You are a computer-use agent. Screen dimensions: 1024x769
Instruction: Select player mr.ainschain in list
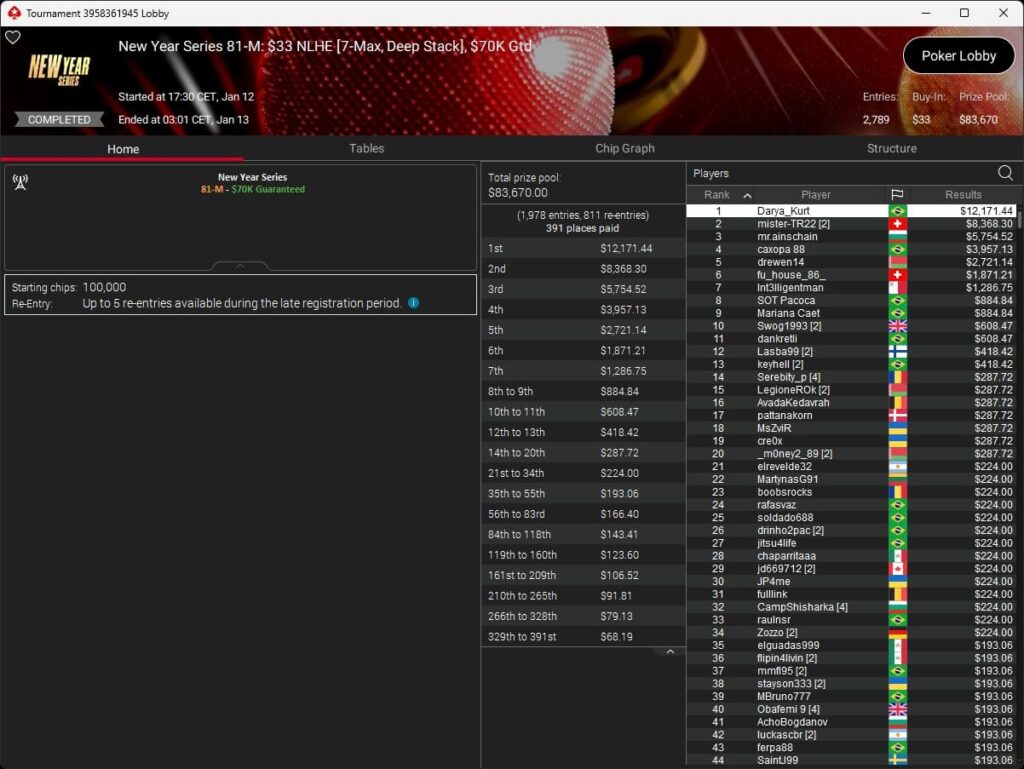point(852,236)
